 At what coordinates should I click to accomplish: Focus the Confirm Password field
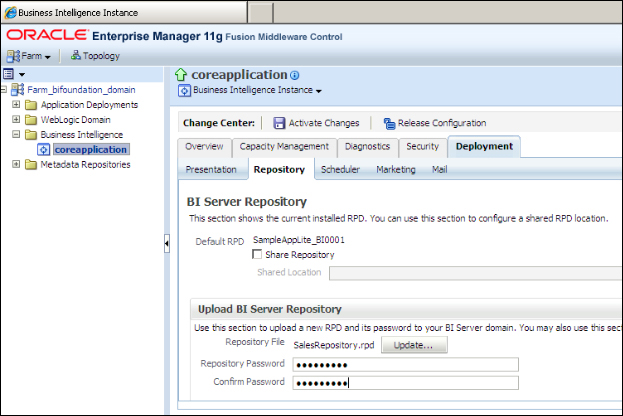(404, 382)
